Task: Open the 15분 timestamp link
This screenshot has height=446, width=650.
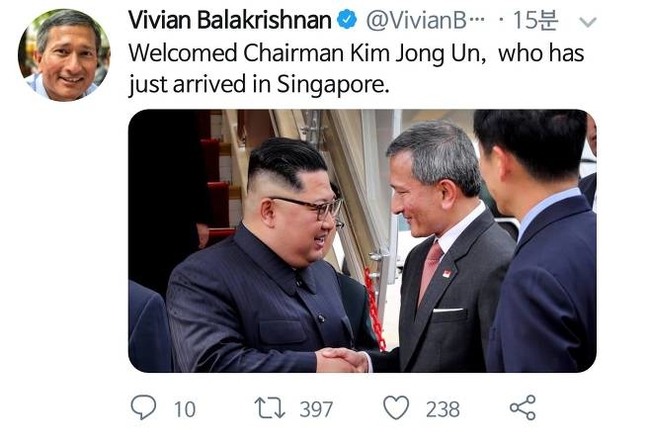Action: tap(536, 20)
